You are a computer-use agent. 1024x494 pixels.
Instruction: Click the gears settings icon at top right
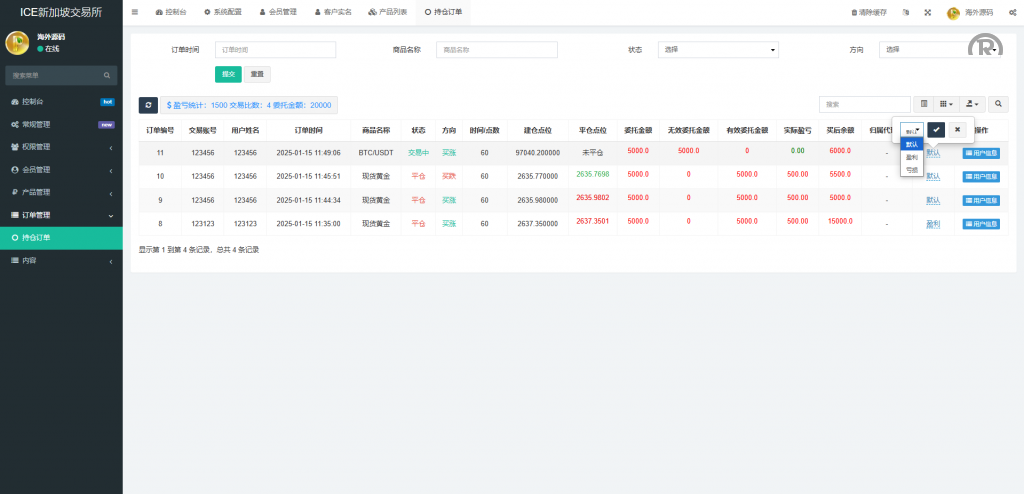click(x=1012, y=12)
